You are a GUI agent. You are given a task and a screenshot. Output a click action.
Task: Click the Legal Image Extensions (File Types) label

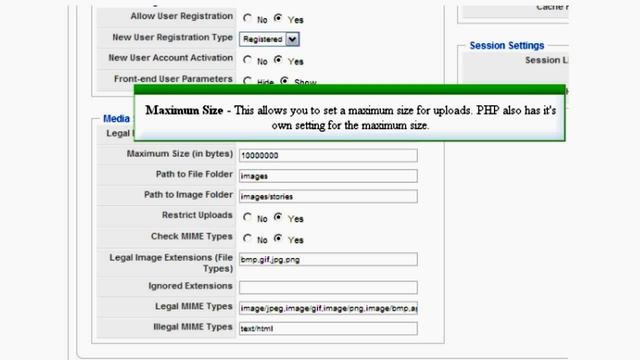(171, 263)
